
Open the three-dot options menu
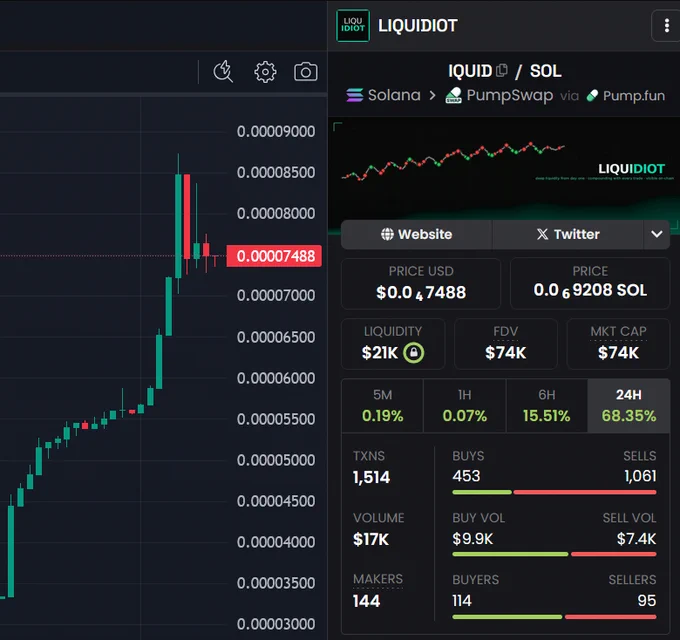pos(667,26)
